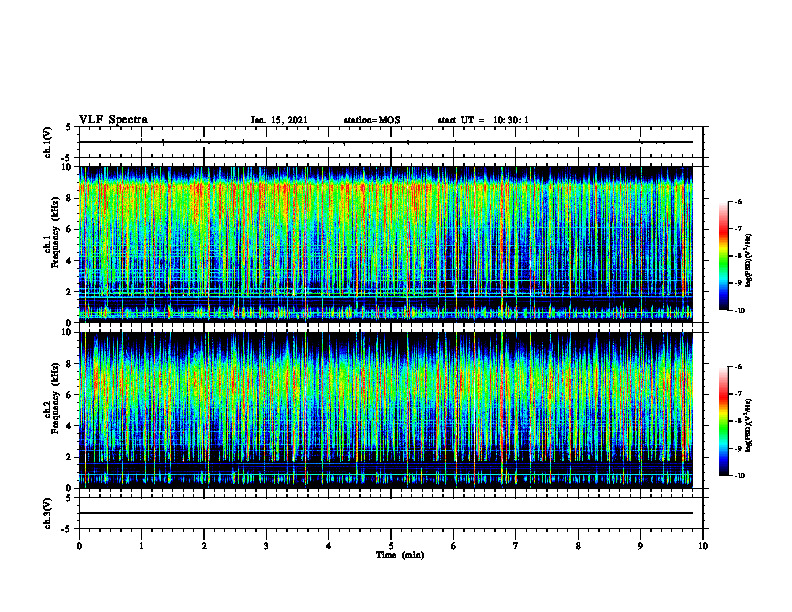Click the station=MOS header text
Image resolution: width=792 pixels, height=612 pixels.
coord(372,120)
